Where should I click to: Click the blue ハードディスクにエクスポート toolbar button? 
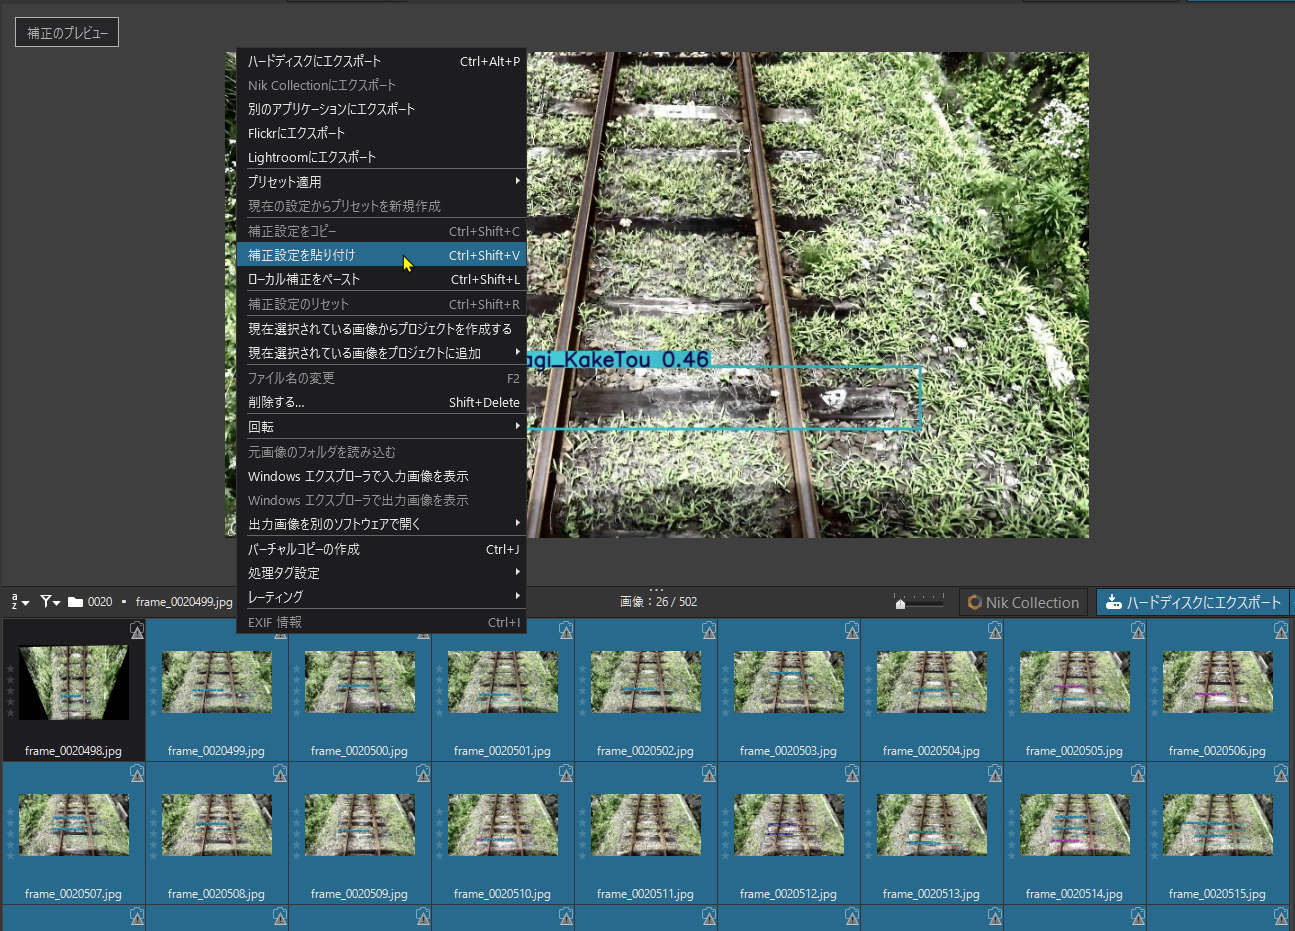coord(1193,603)
